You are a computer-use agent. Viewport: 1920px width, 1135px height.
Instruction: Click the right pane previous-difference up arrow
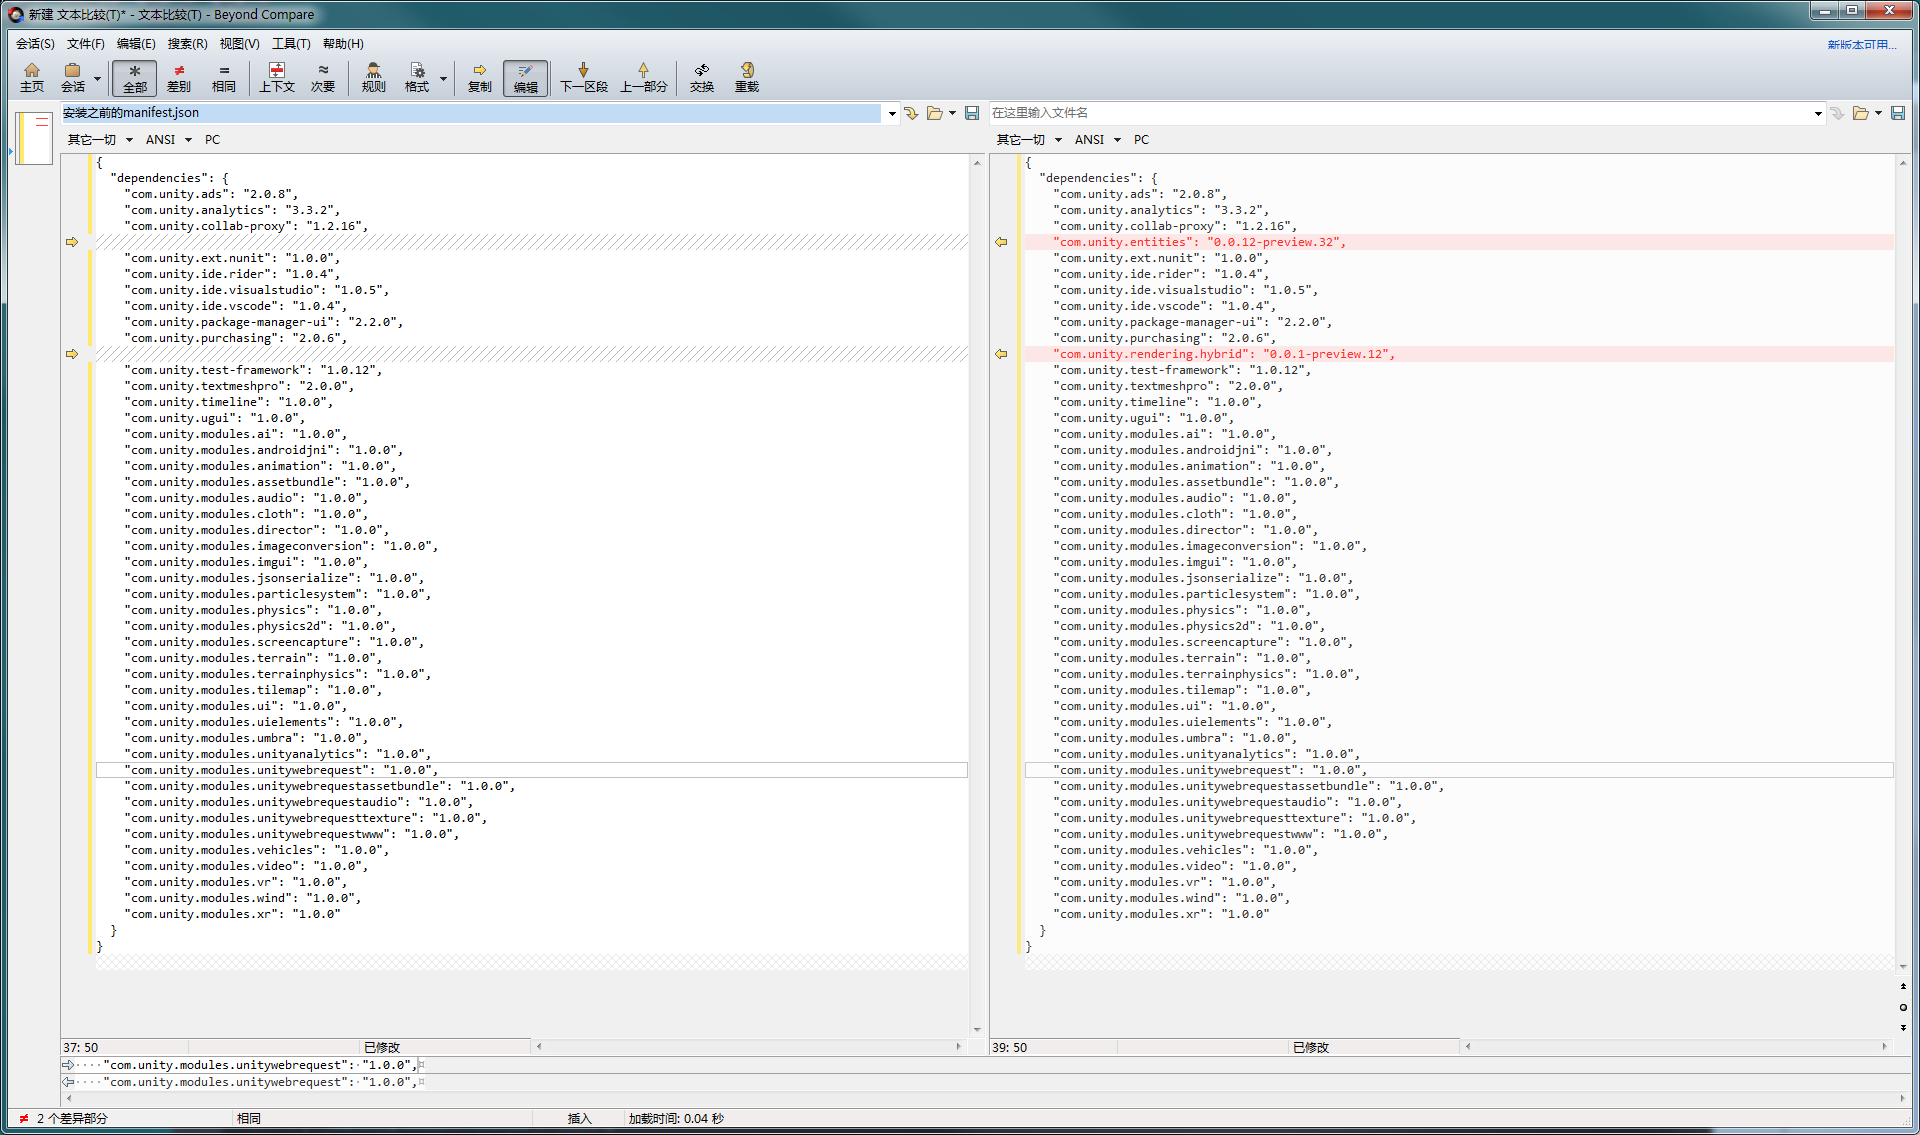pyautogui.click(x=1903, y=987)
